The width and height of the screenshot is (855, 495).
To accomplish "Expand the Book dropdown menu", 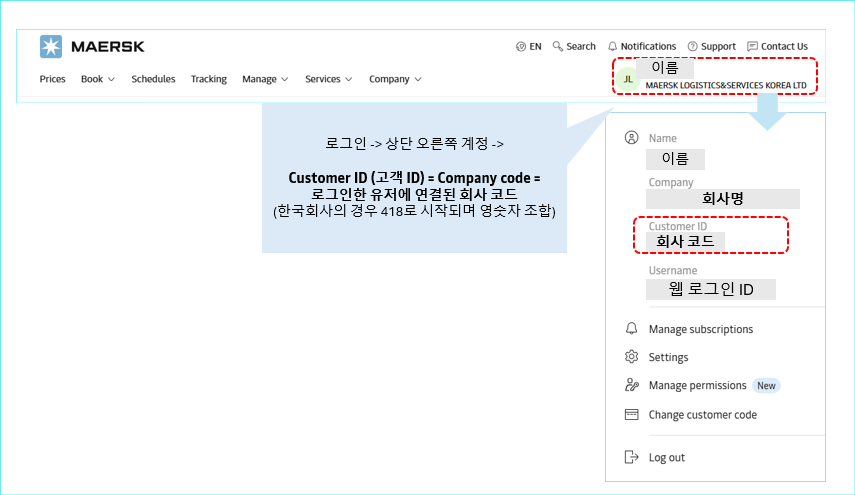I will 98,79.
